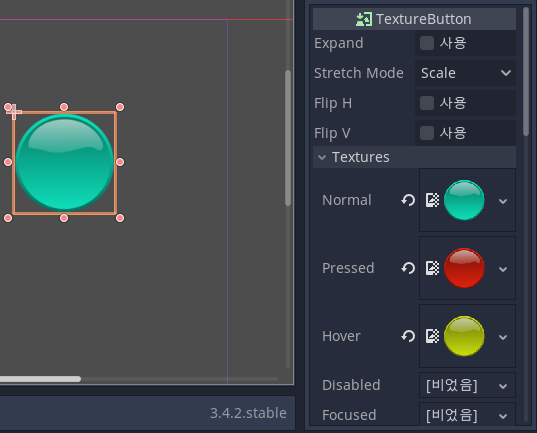
Task: Click the Disabled property label
Action: coord(351,385)
